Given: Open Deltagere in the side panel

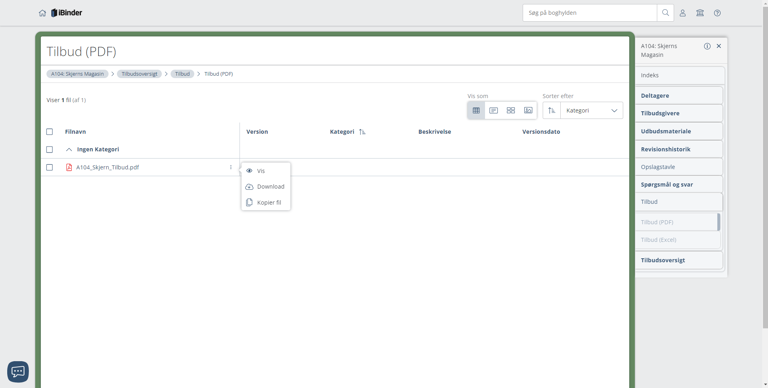Looking at the screenshot, I should click(678, 96).
